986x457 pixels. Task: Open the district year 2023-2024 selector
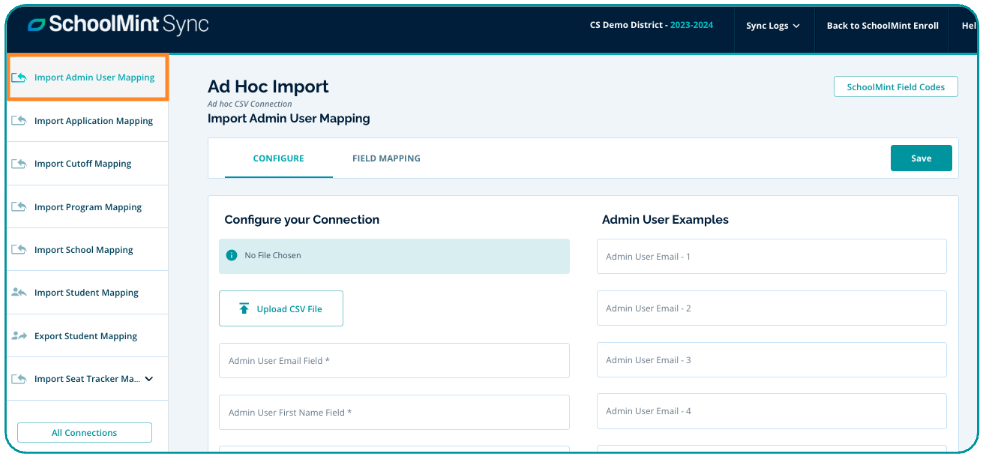(691, 26)
